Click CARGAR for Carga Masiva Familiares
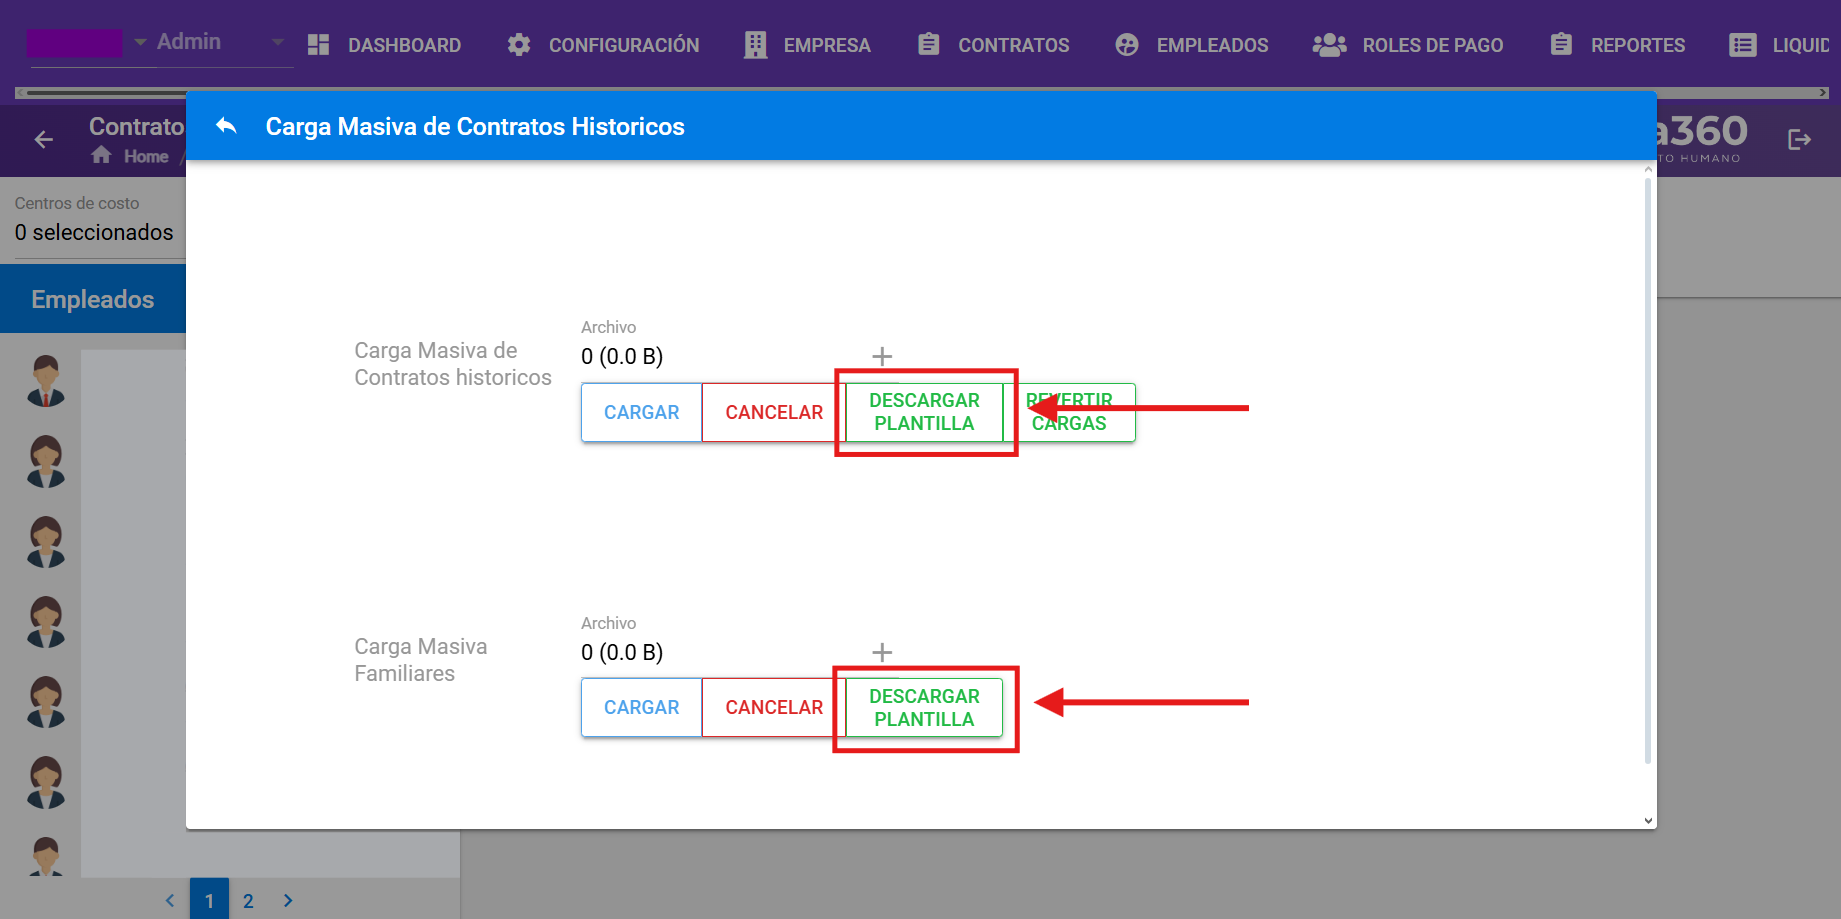 click(x=642, y=707)
